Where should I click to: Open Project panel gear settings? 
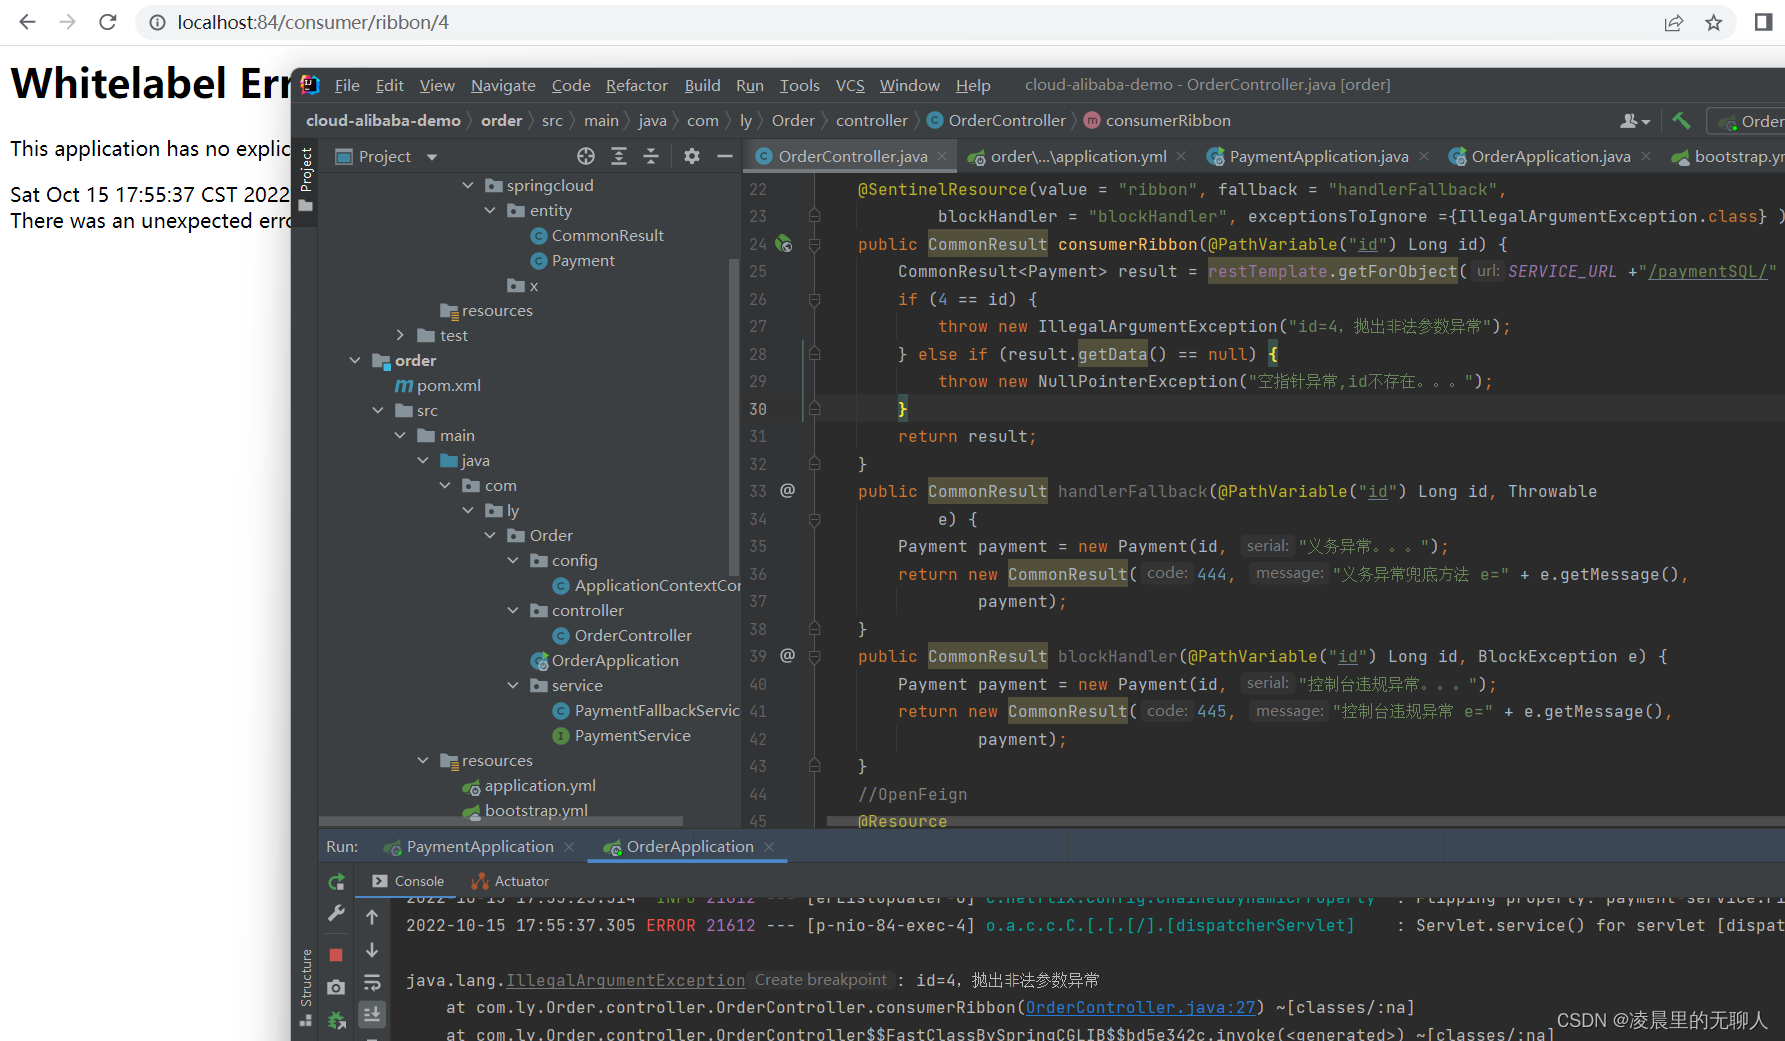692,156
